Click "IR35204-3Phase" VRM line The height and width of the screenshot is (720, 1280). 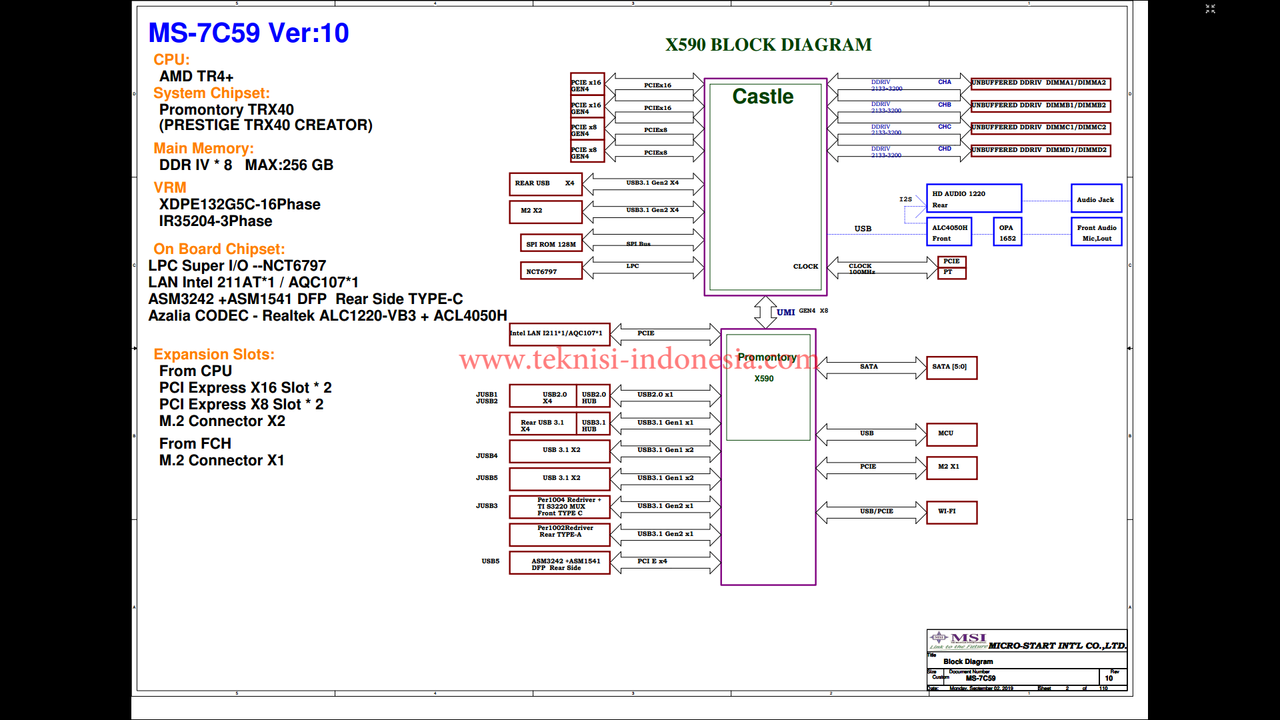tap(215, 221)
